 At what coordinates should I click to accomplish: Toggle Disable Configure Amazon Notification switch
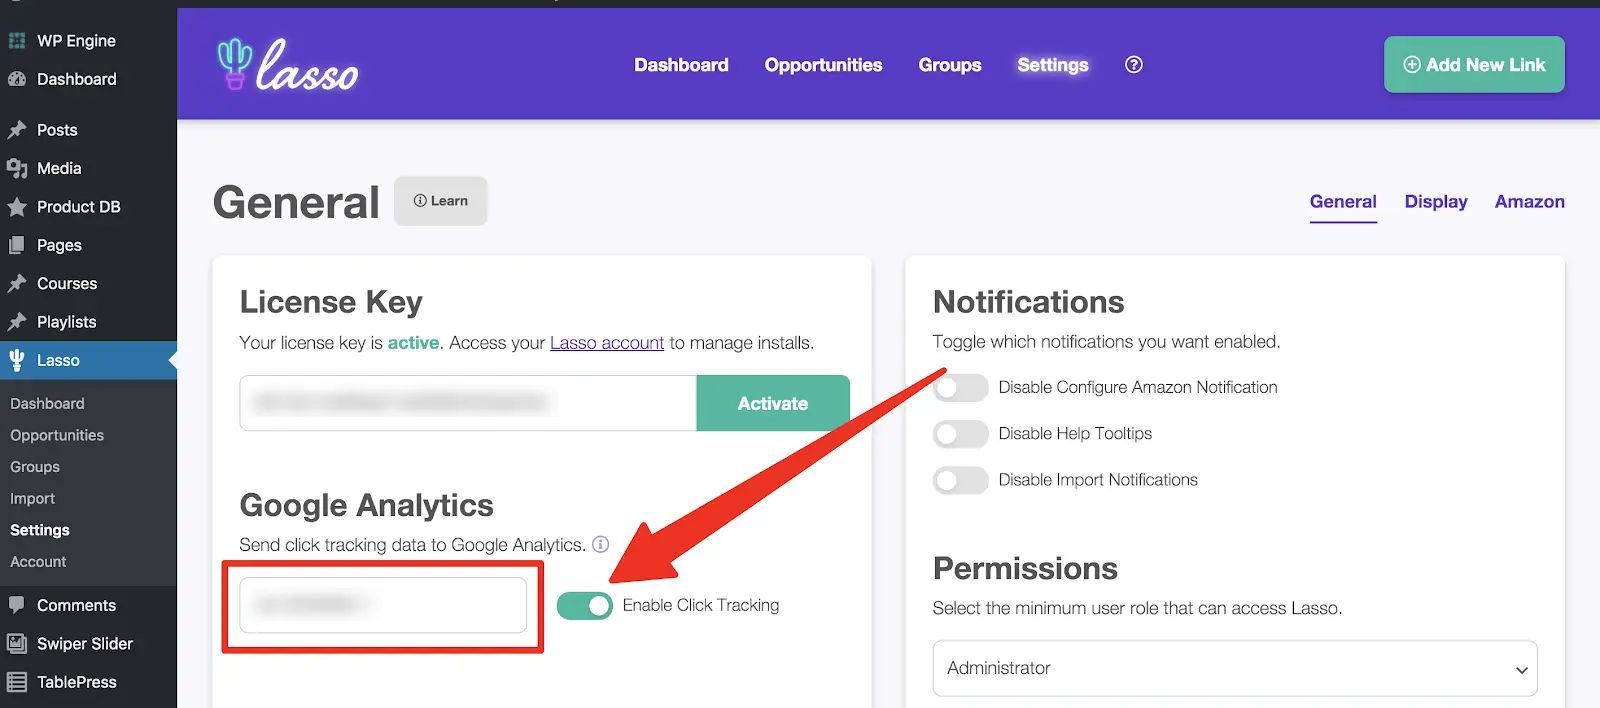961,388
